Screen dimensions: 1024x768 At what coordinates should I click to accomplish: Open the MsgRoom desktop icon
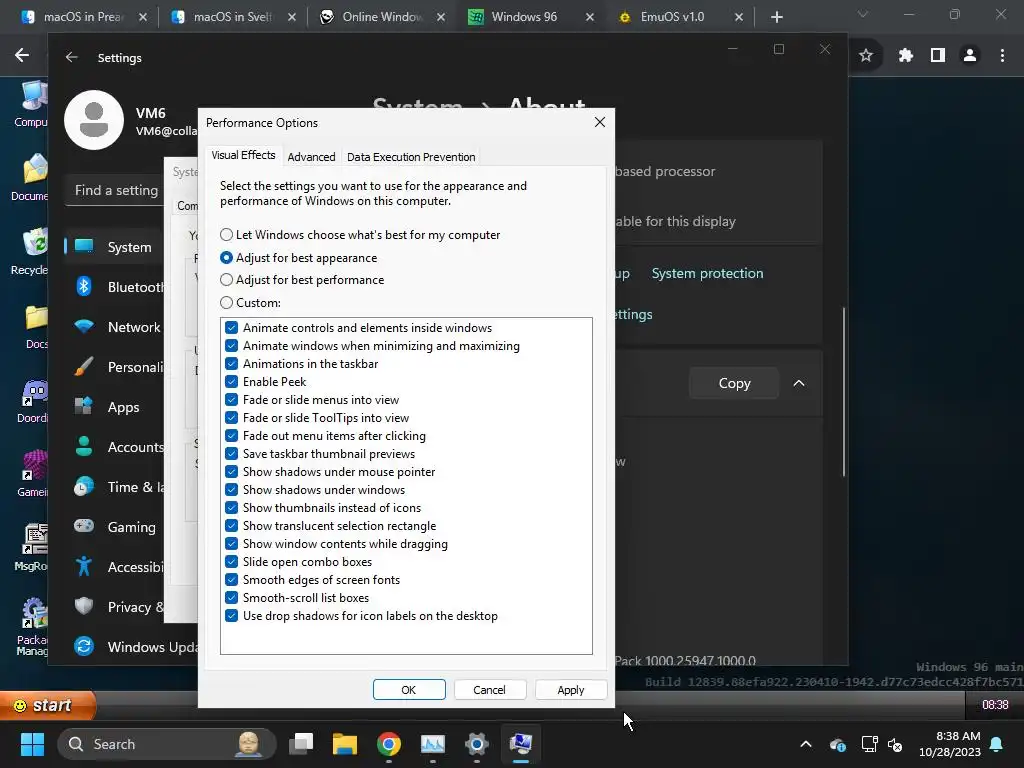[32, 547]
